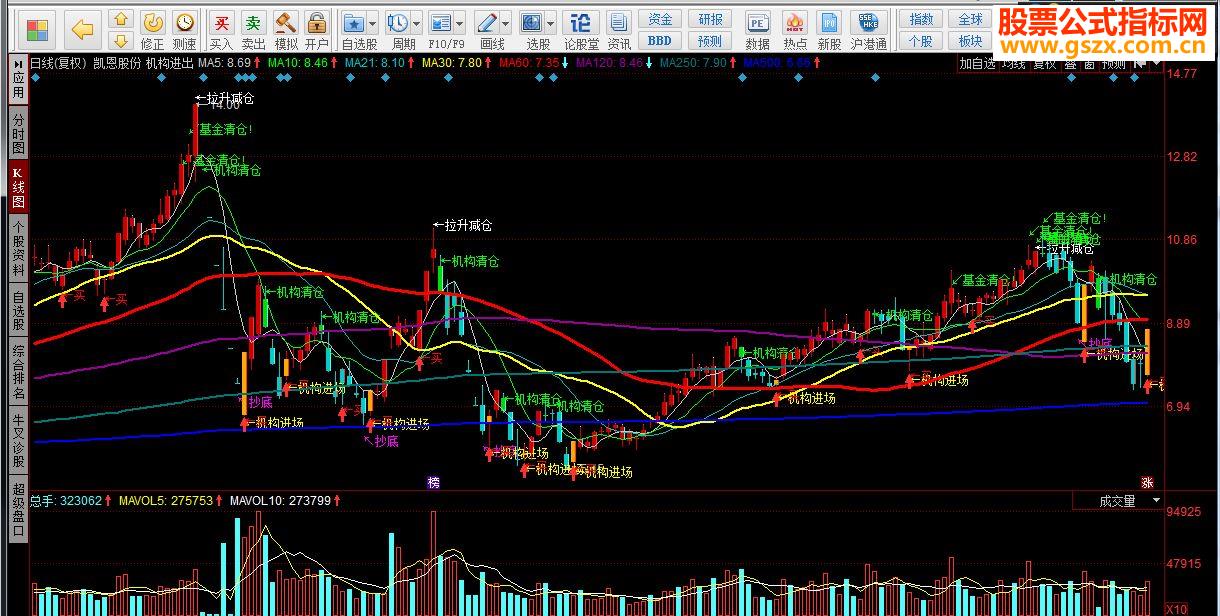1220x616 pixels.
Task: Open the 个股资料 sidebar tab
Action: point(18,250)
